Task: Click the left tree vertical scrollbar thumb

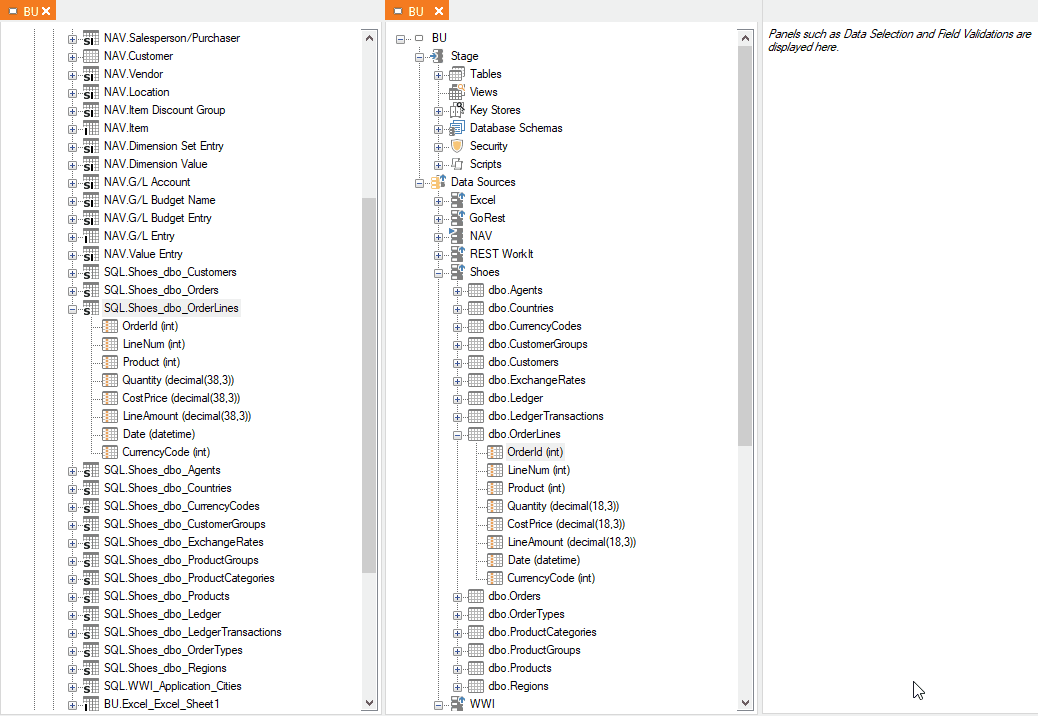Action: point(369,385)
